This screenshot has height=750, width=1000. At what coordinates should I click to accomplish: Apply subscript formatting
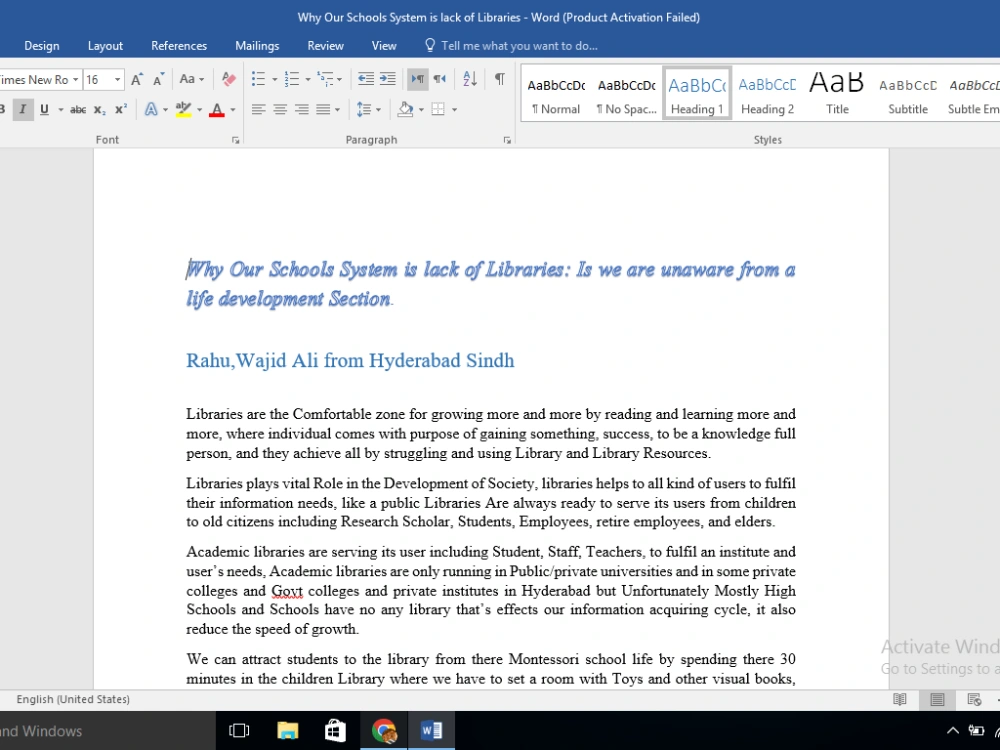99,110
